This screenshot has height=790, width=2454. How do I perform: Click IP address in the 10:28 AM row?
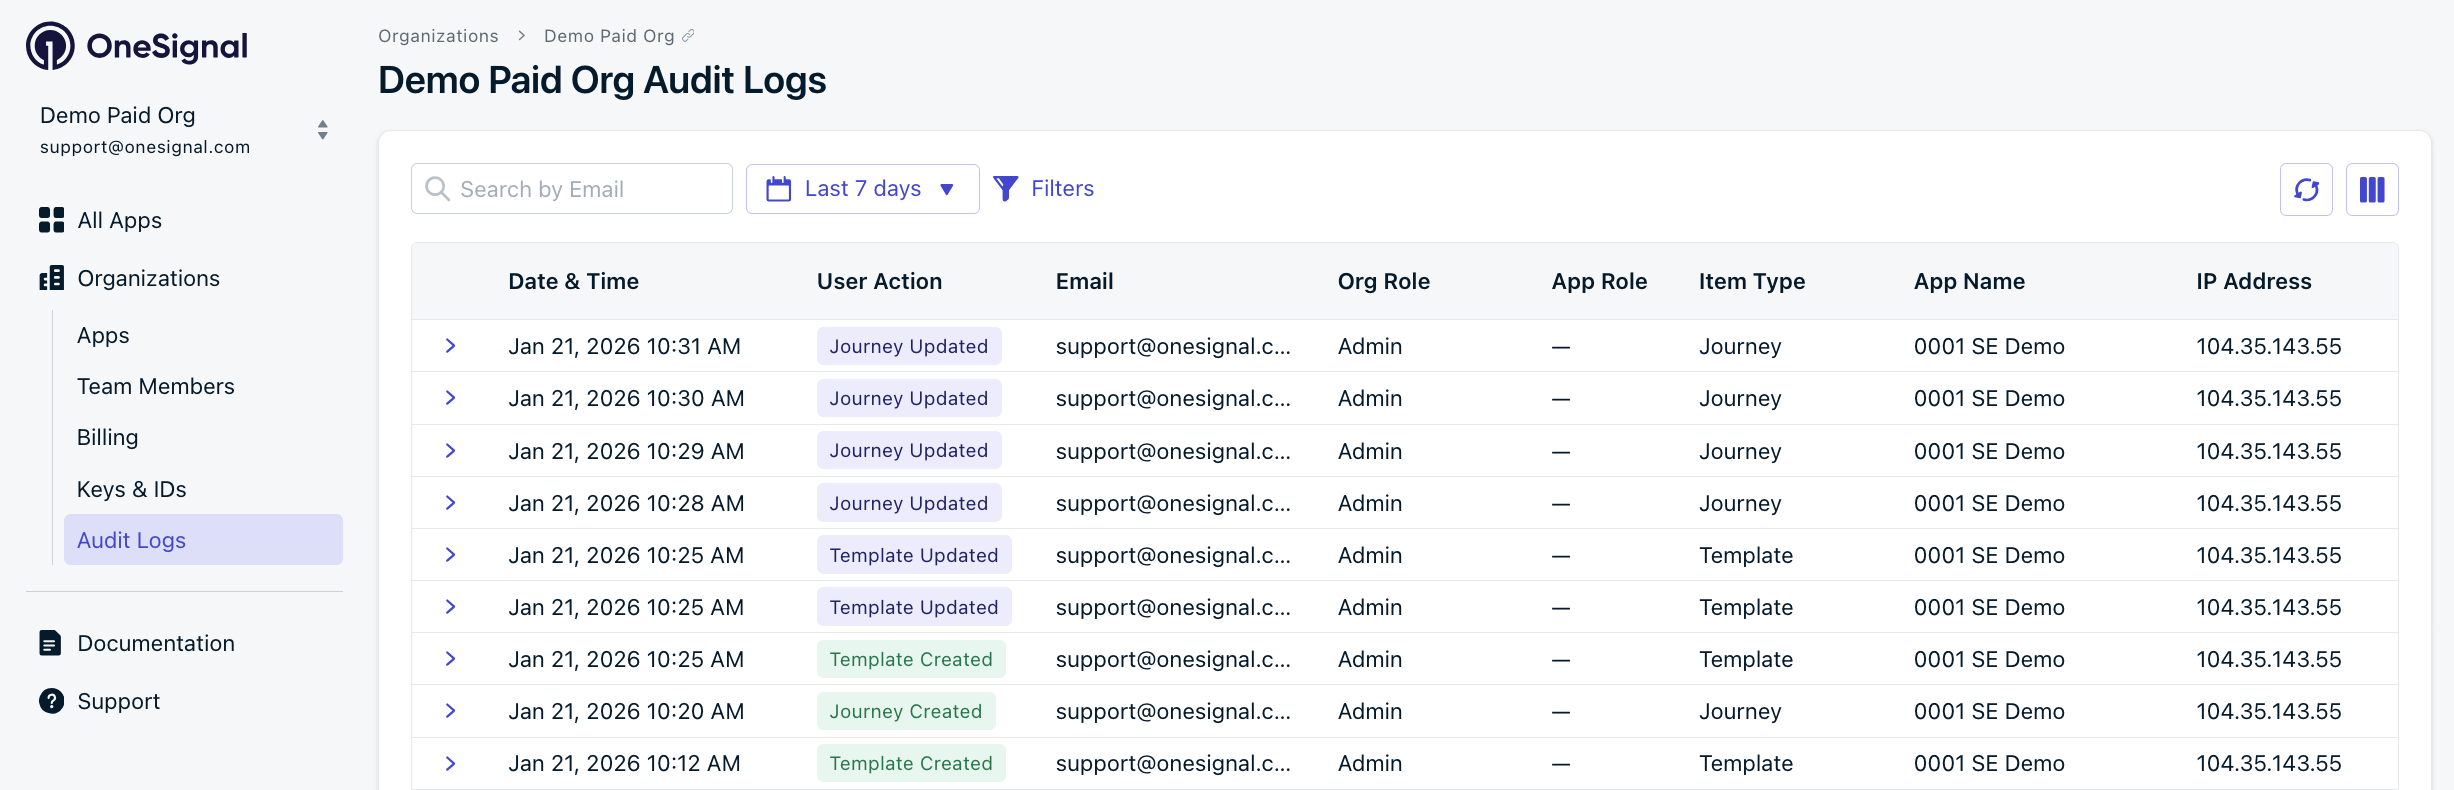[2268, 503]
